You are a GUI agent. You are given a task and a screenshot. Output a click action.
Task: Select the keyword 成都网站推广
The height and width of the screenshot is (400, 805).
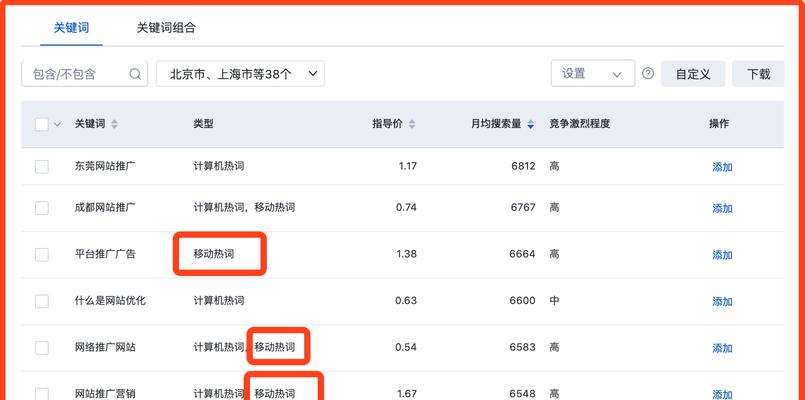[105, 208]
